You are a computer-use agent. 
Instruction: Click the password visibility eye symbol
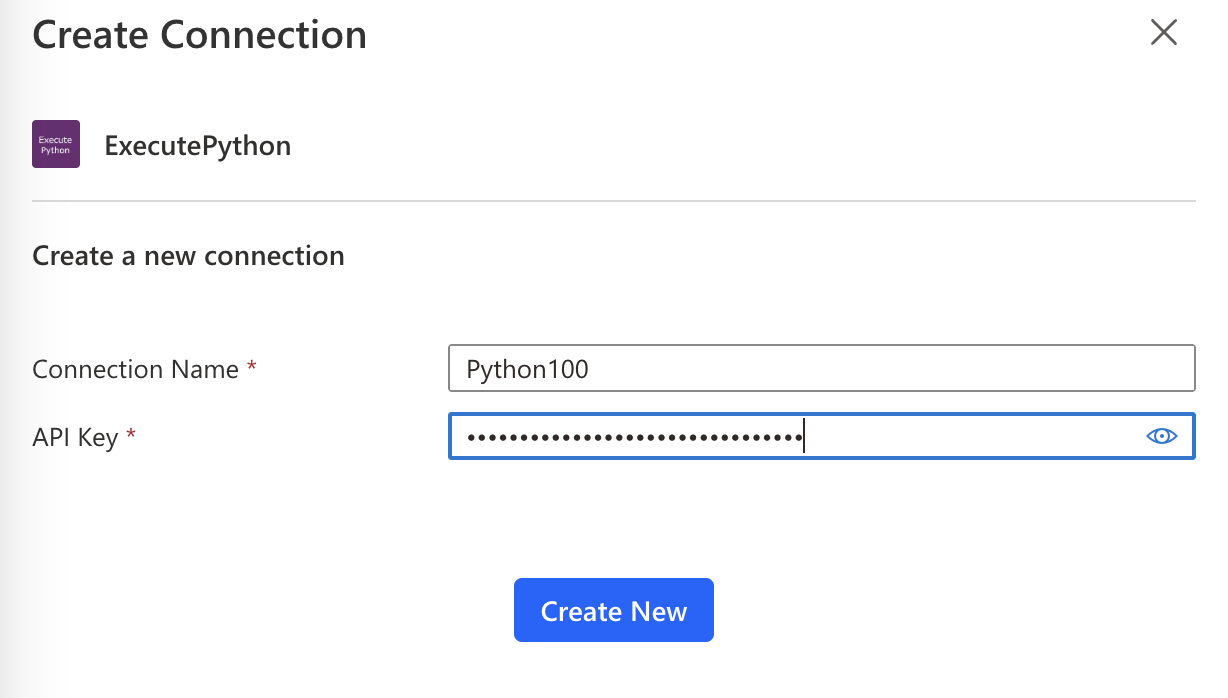point(1162,436)
